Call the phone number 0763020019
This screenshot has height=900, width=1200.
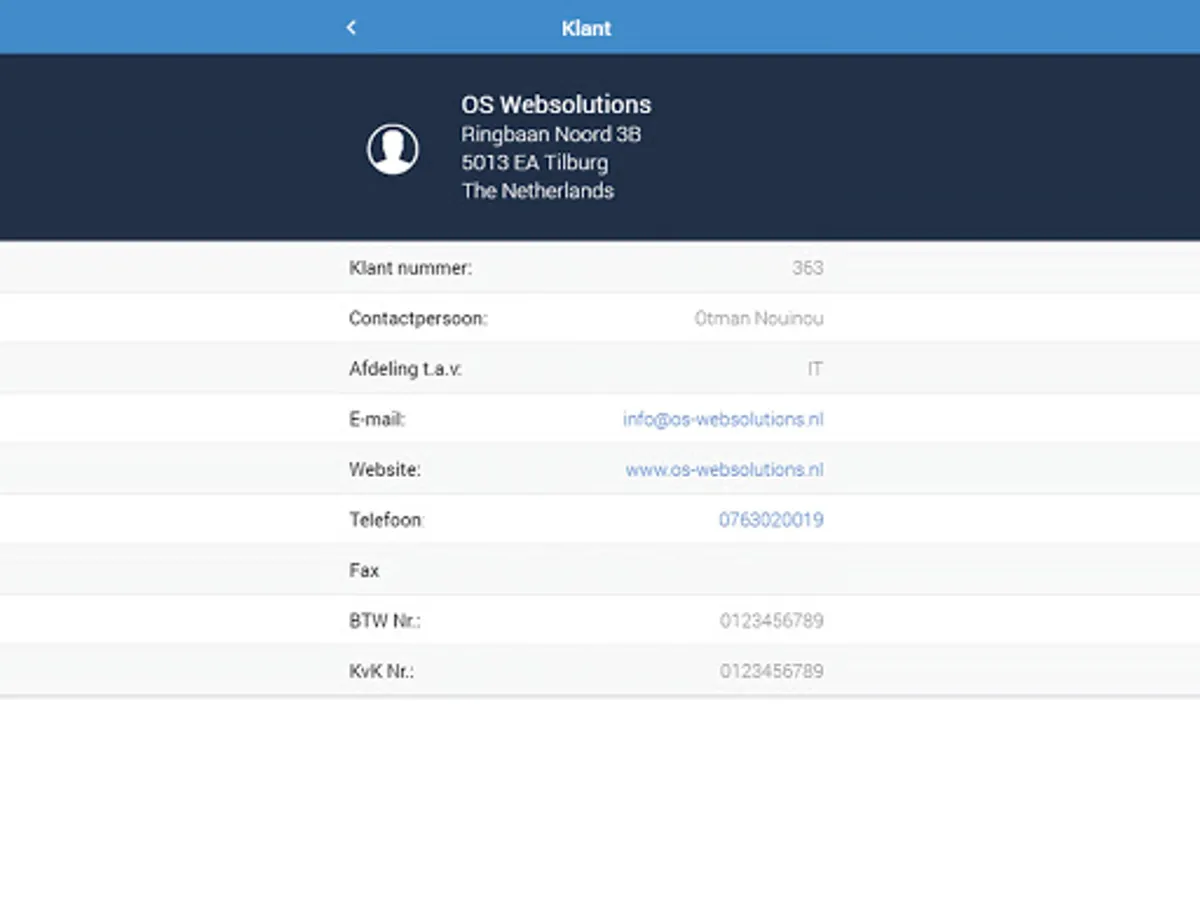point(771,520)
